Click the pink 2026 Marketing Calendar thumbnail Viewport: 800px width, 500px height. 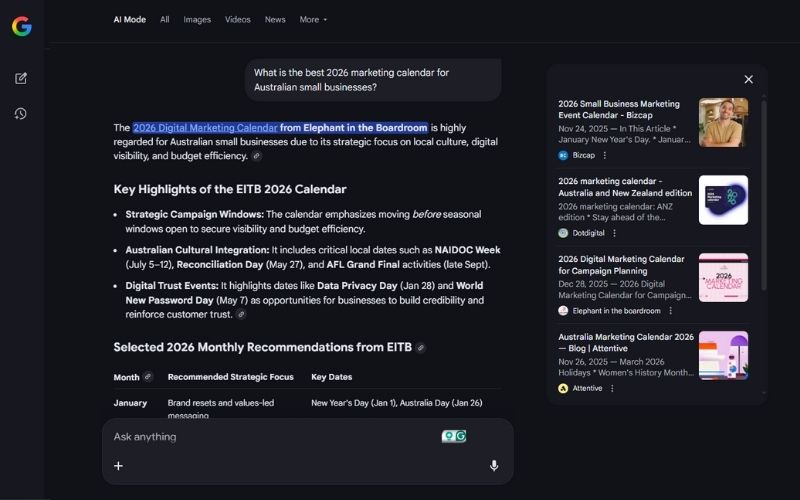coord(723,278)
